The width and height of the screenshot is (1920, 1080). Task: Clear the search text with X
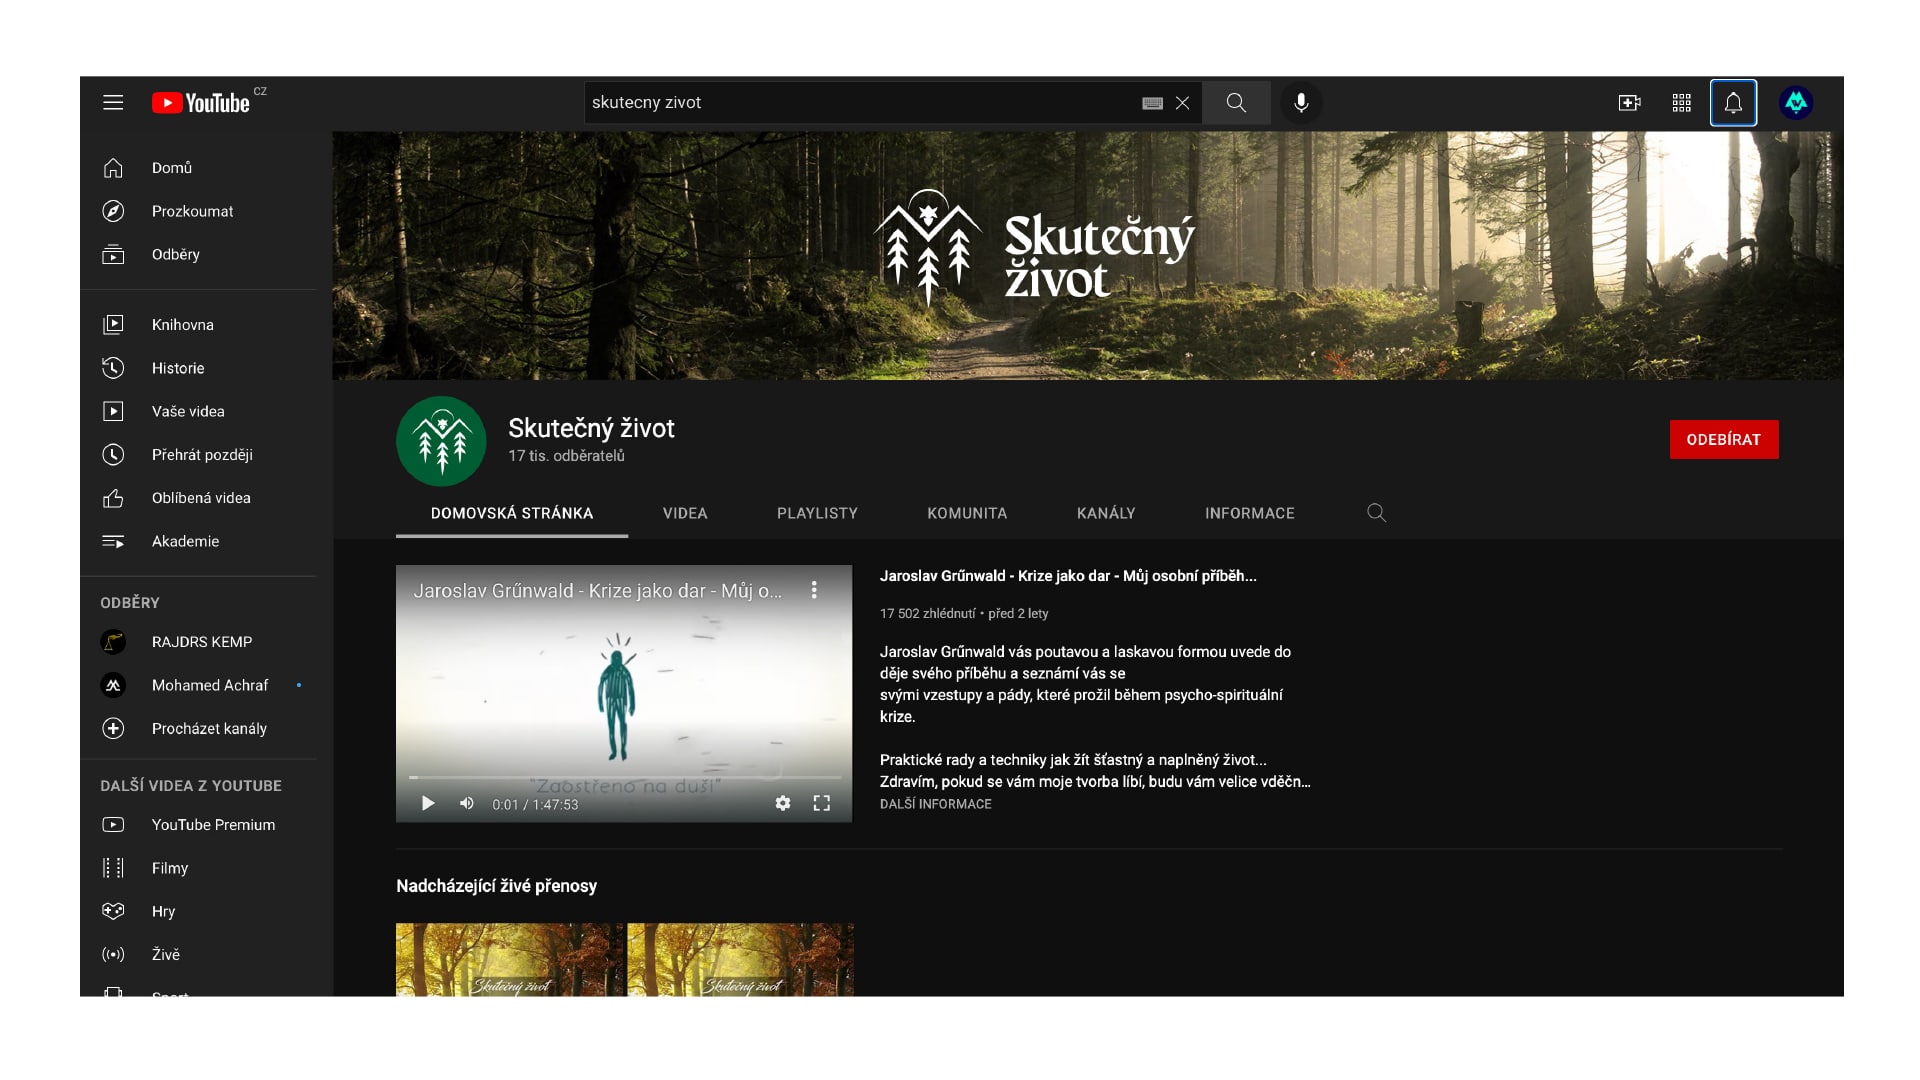coord(1182,103)
